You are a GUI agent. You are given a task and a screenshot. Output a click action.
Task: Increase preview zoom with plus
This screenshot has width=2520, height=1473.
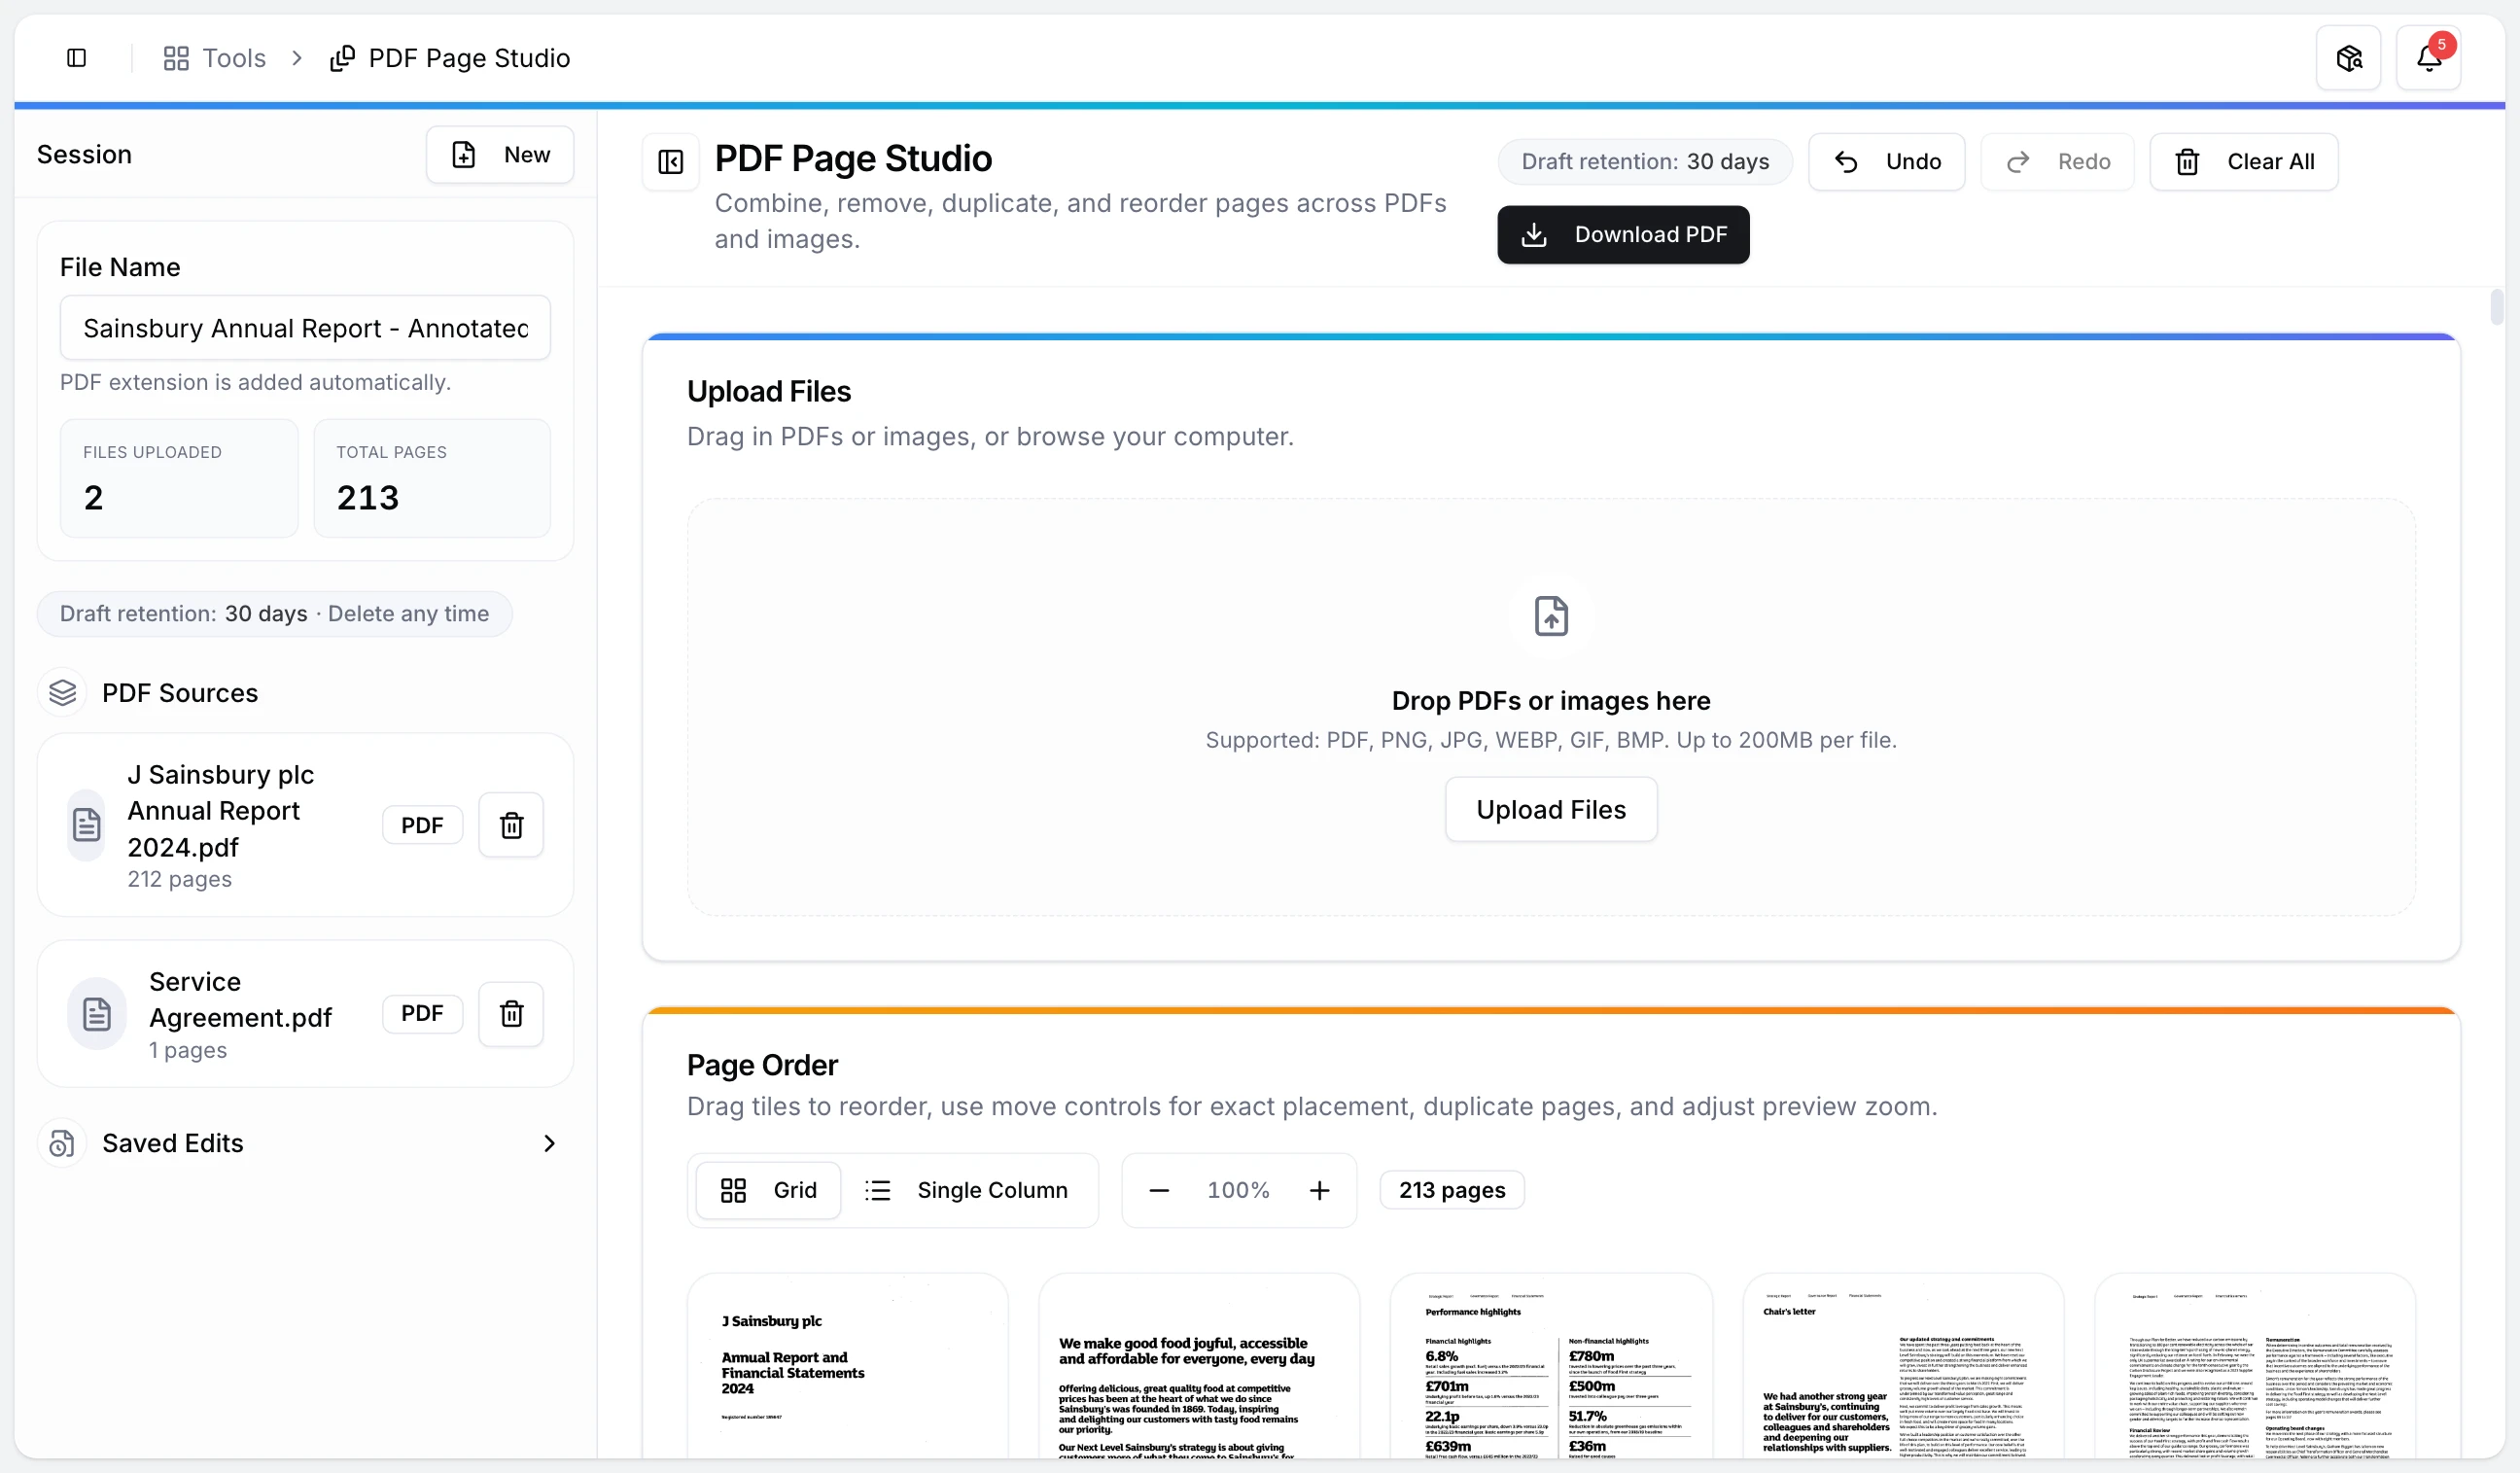coord(1320,1190)
